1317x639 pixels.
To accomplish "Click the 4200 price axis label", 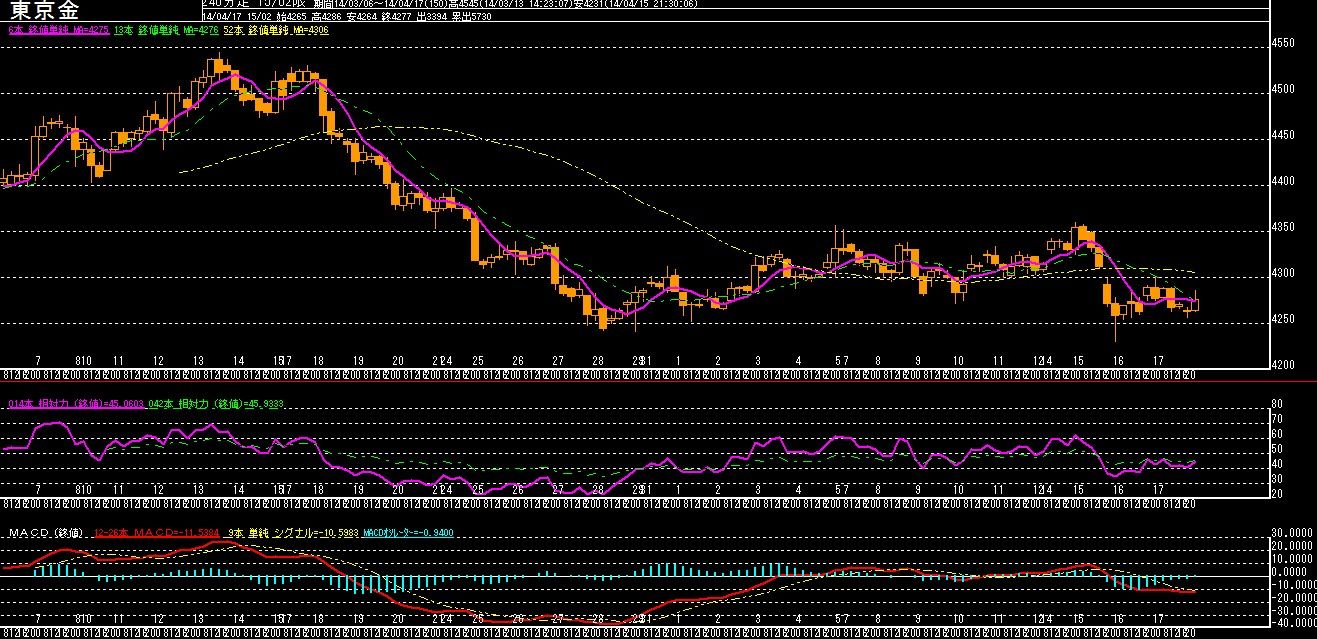I will click(x=1284, y=365).
